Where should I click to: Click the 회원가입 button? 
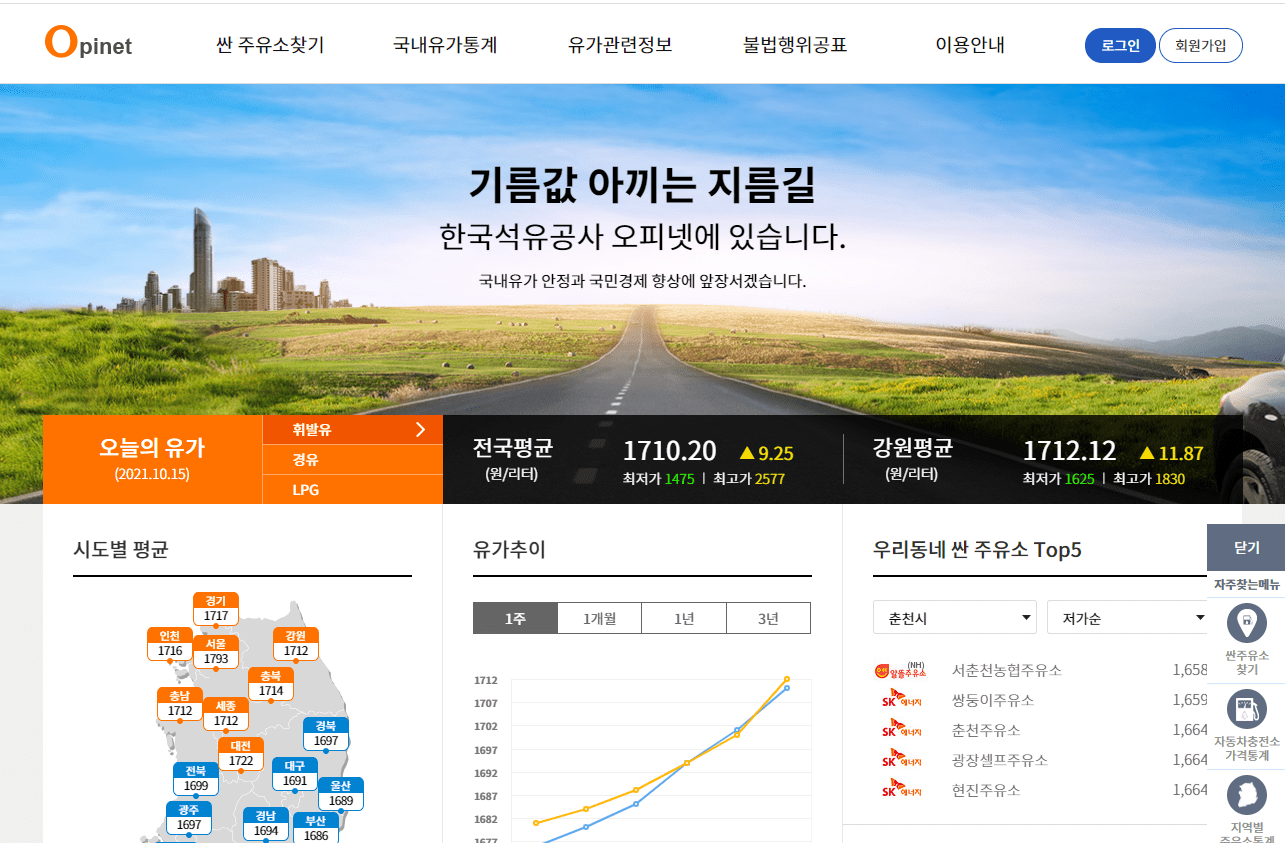[x=1200, y=45]
